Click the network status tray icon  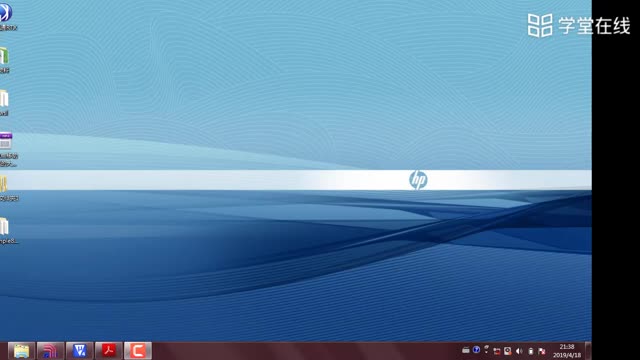tap(497, 351)
